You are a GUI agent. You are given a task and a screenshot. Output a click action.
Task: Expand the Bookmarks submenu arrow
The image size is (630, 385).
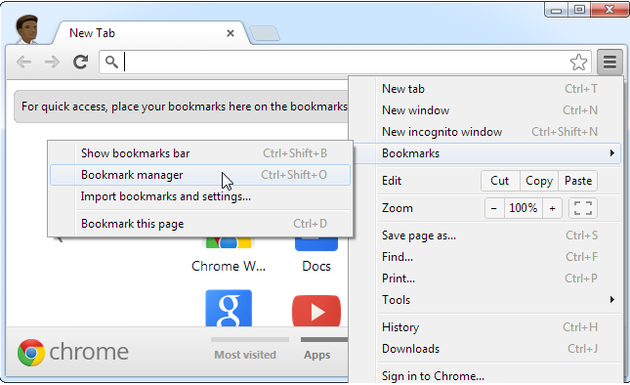pos(612,153)
